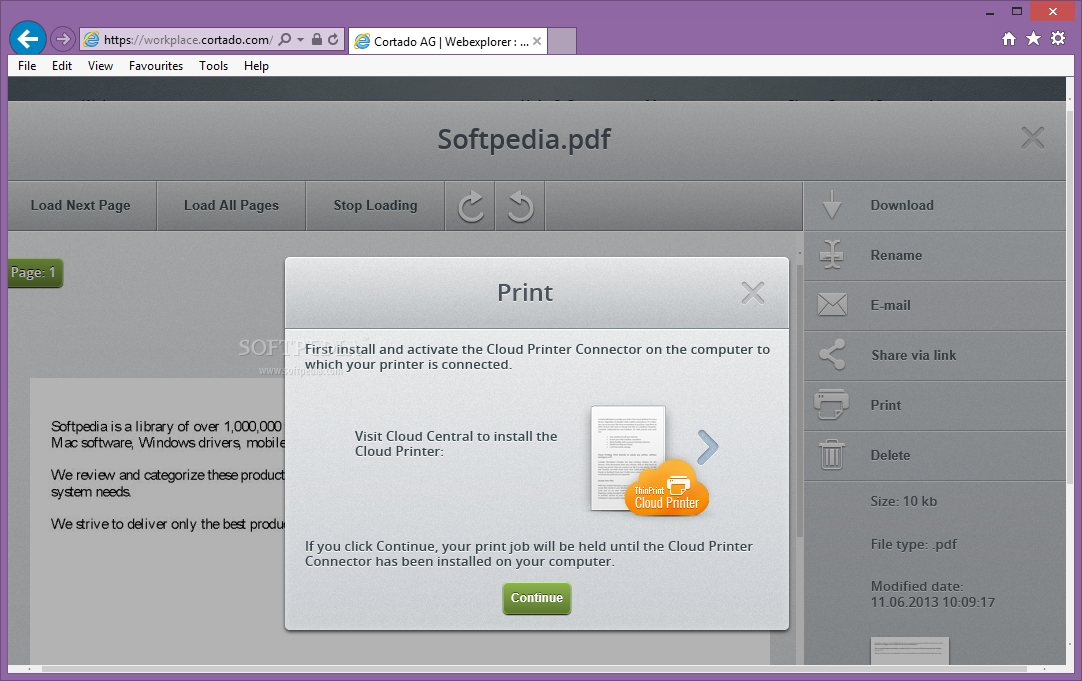
Task: Click the refresh icon in address bar
Action: tap(333, 39)
